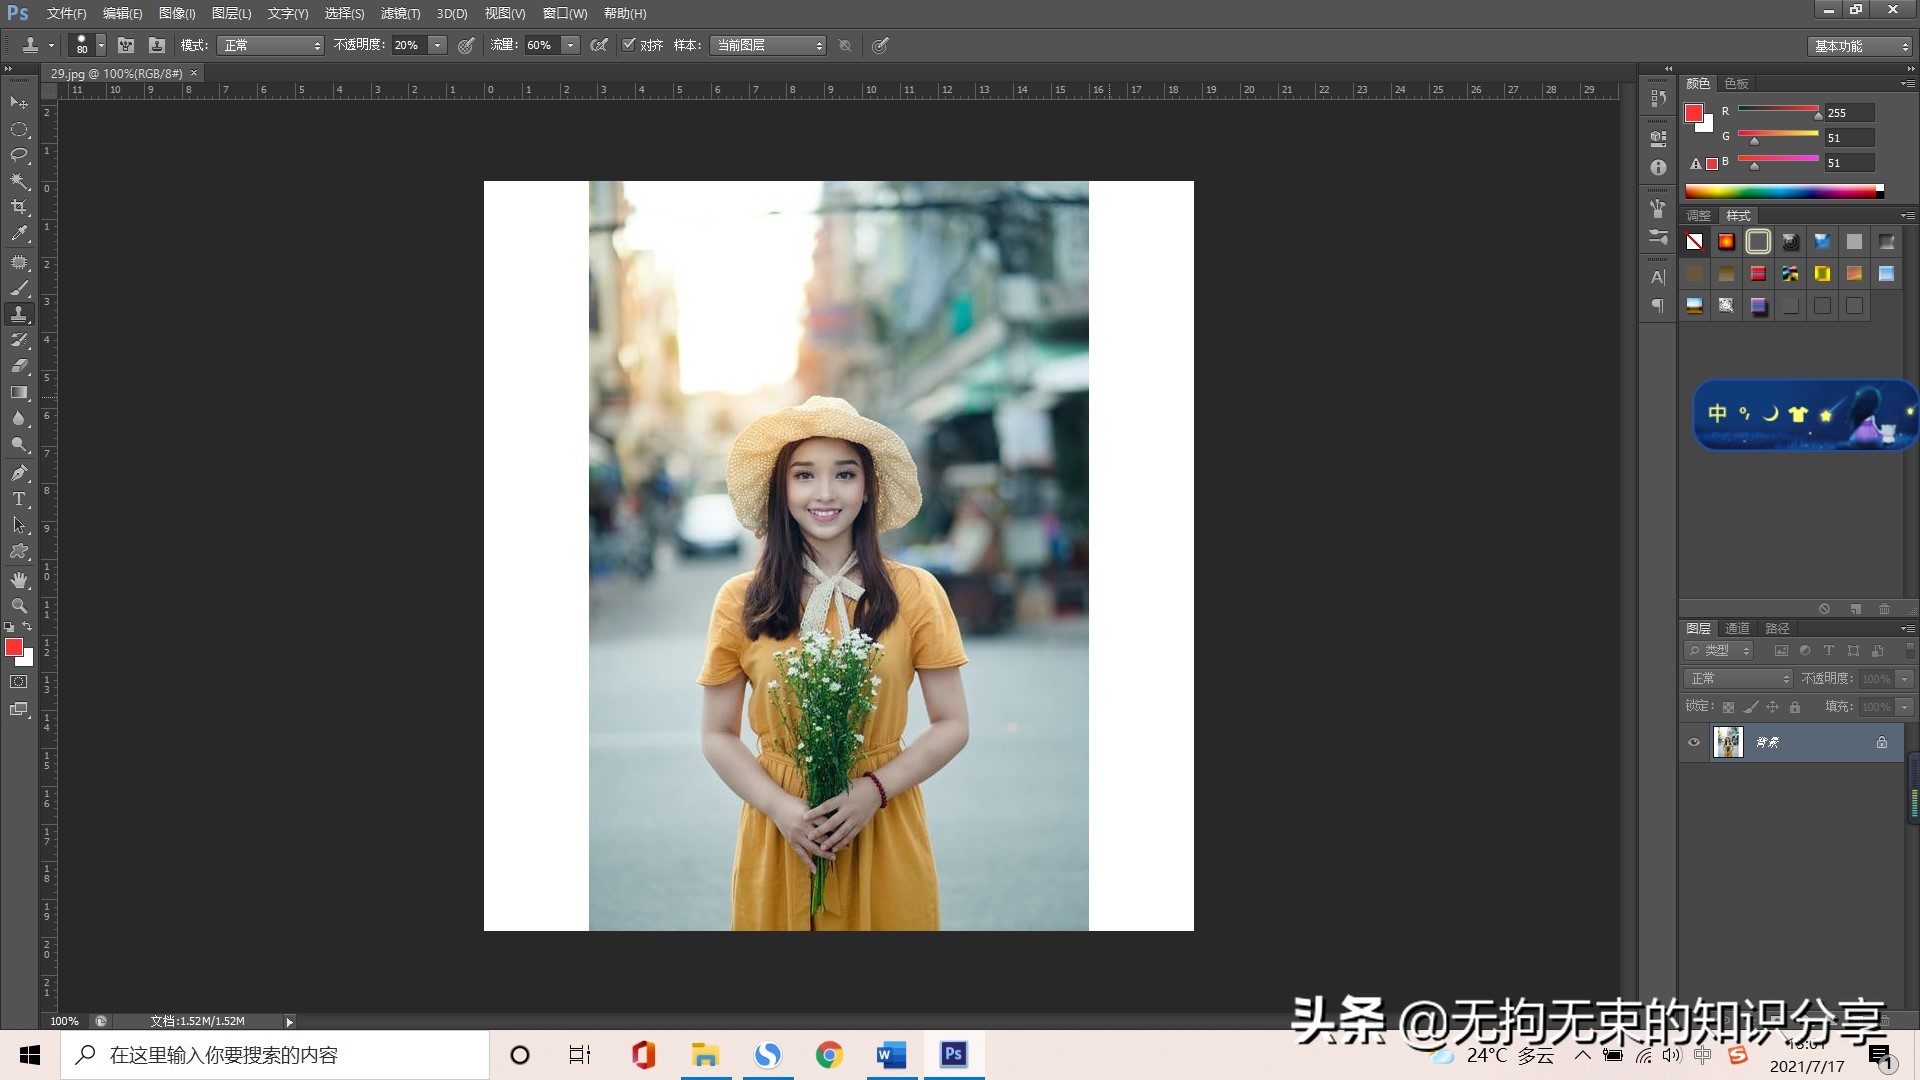Screen dimensions: 1920x1080
Task: Open the blend mode (模式) dropdown
Action: (x=272, y=45)
